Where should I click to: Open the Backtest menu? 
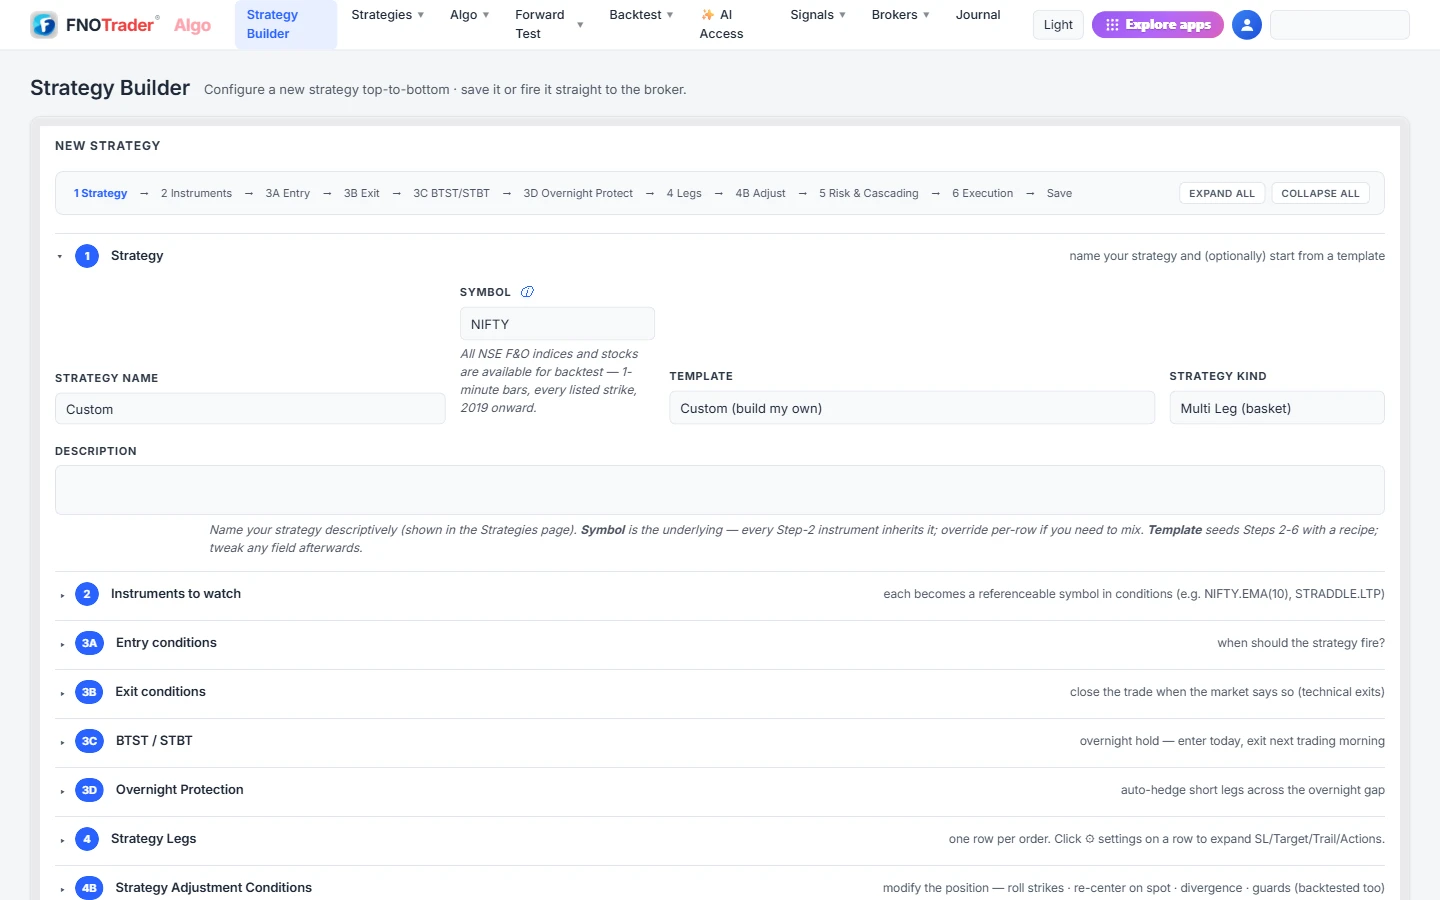[641, 15]
